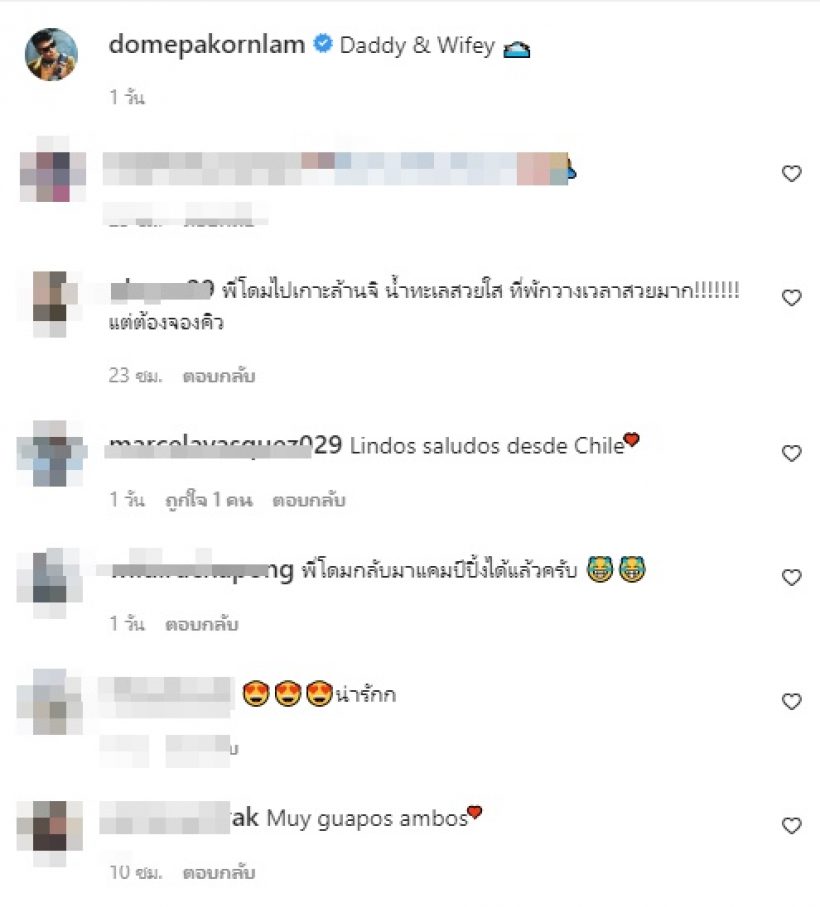Like the first blurred comment with heart icon
The image size is (820, 907).
(791, 174)
